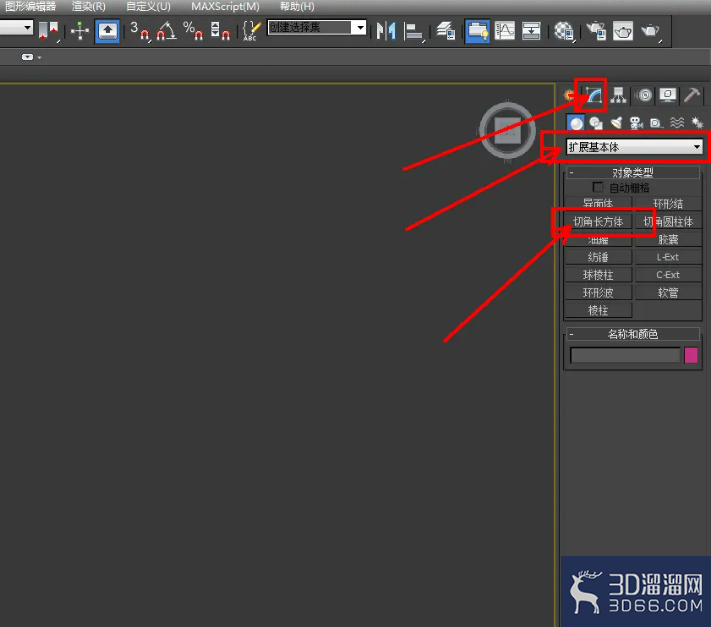The width and height of the screenshot is (711, 627).
Task: Click the 环形波 button
Action: click(598, 292)
